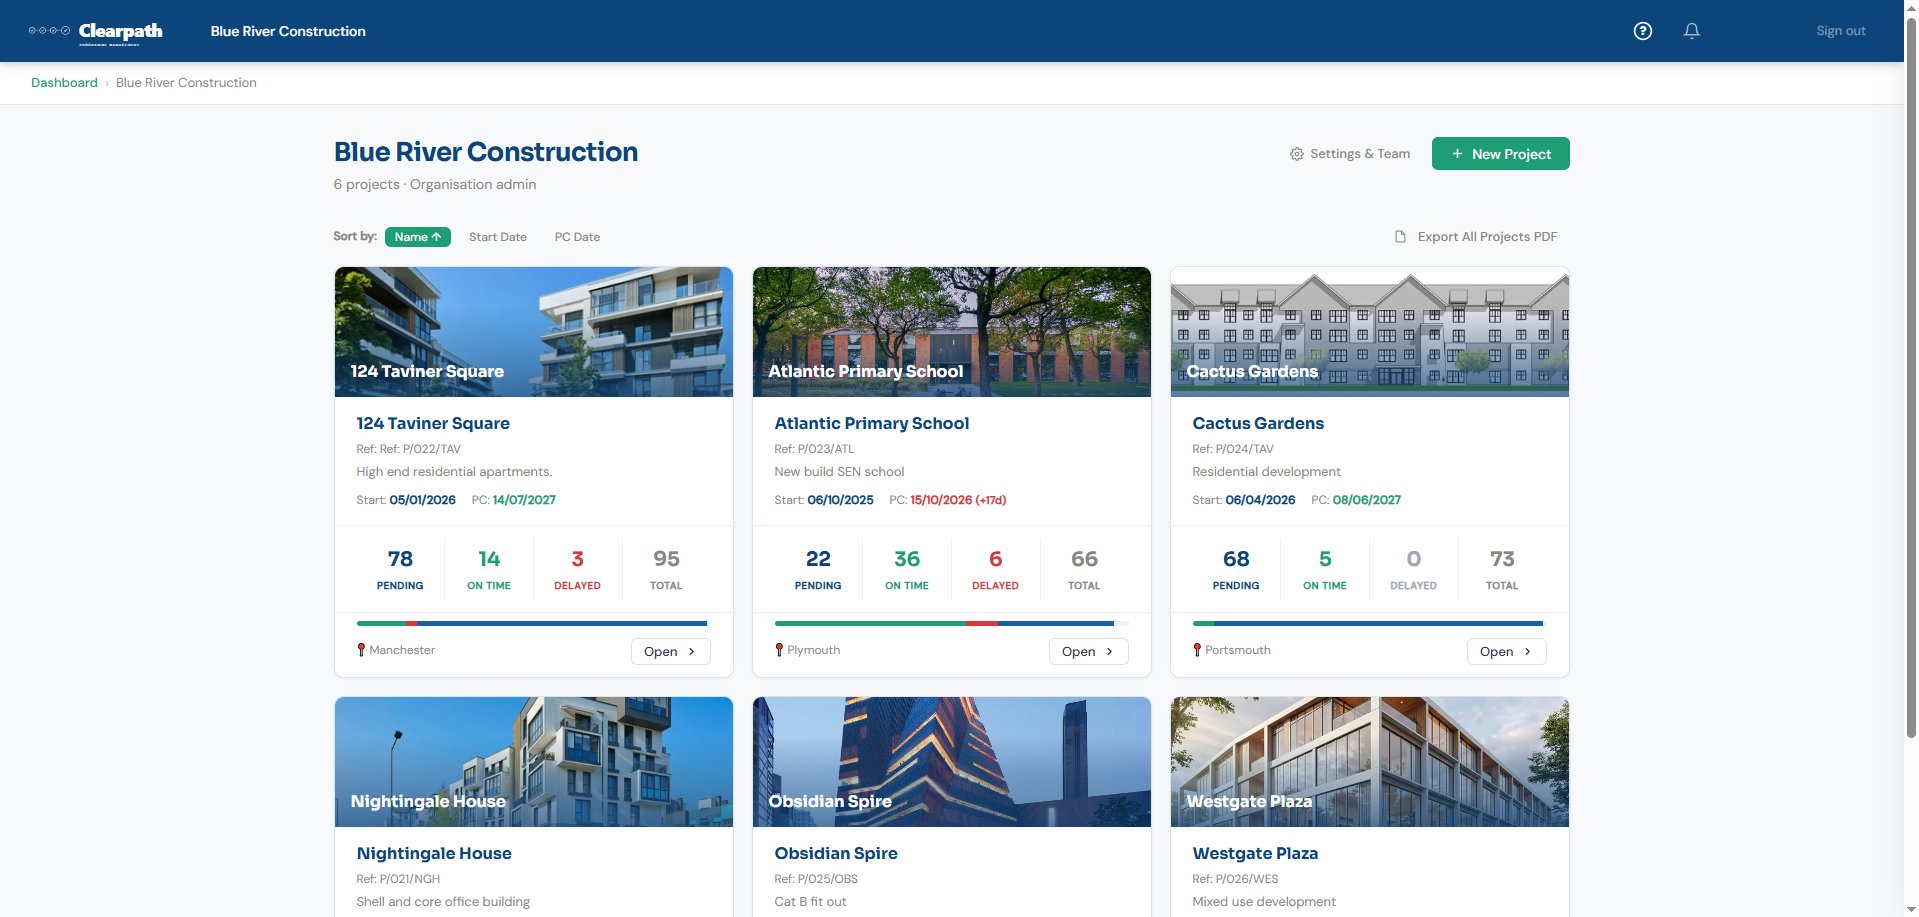The image size is (1919, 917).
Task: Click the Manchester location pin icon
Action: coord(361,650)
